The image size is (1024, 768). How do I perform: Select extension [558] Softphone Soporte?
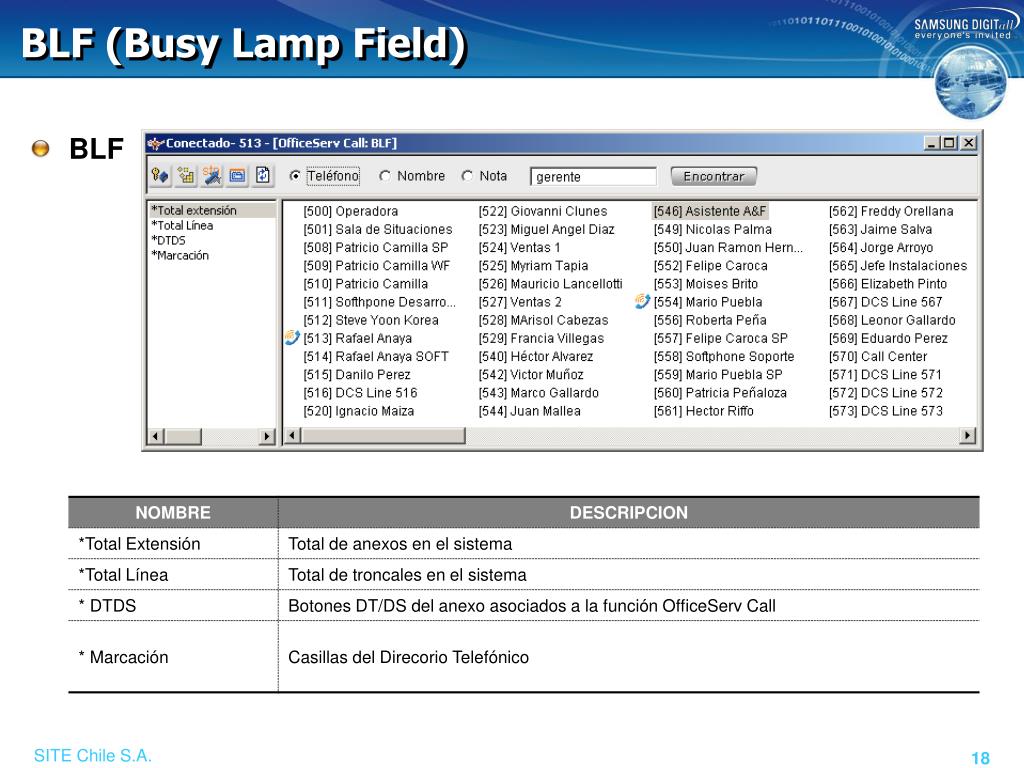point(724,357)
